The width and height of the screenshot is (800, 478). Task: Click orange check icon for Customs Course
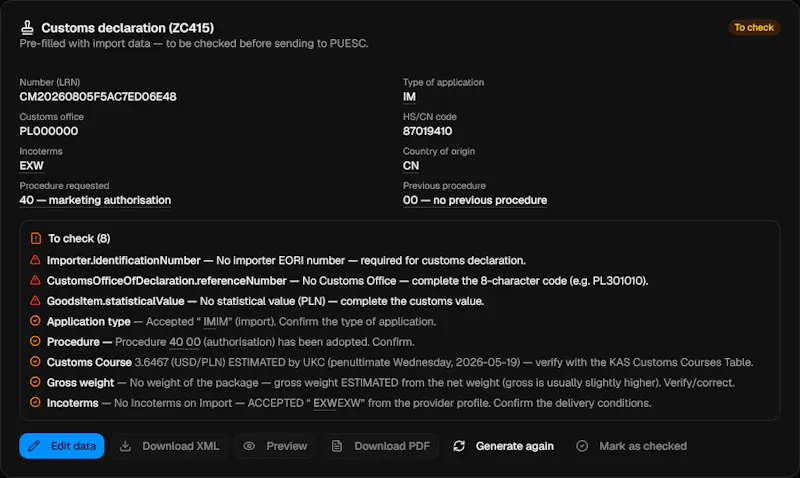click(35, 362)
